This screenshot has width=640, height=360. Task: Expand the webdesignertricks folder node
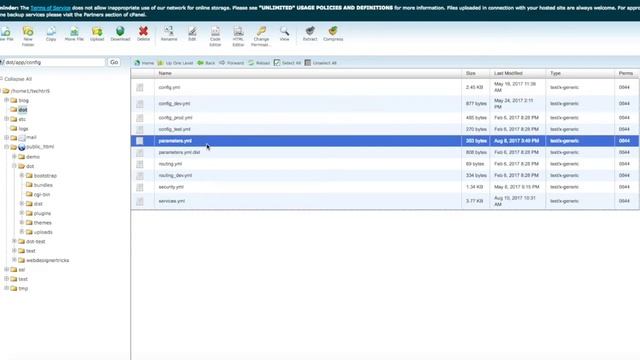[x=14, y=260]
